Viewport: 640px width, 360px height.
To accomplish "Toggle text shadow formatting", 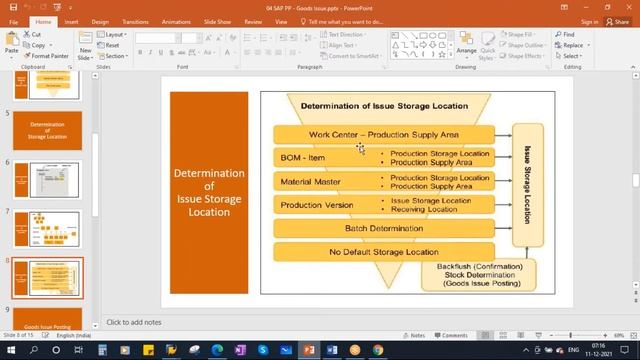I will pos(171,52).
